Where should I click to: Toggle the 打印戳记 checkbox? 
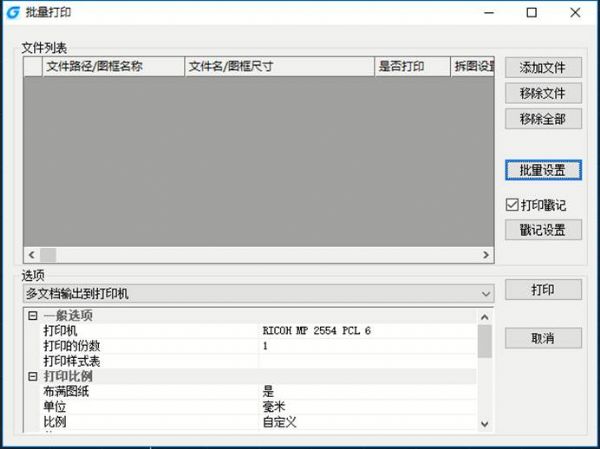tap(512, 205)
